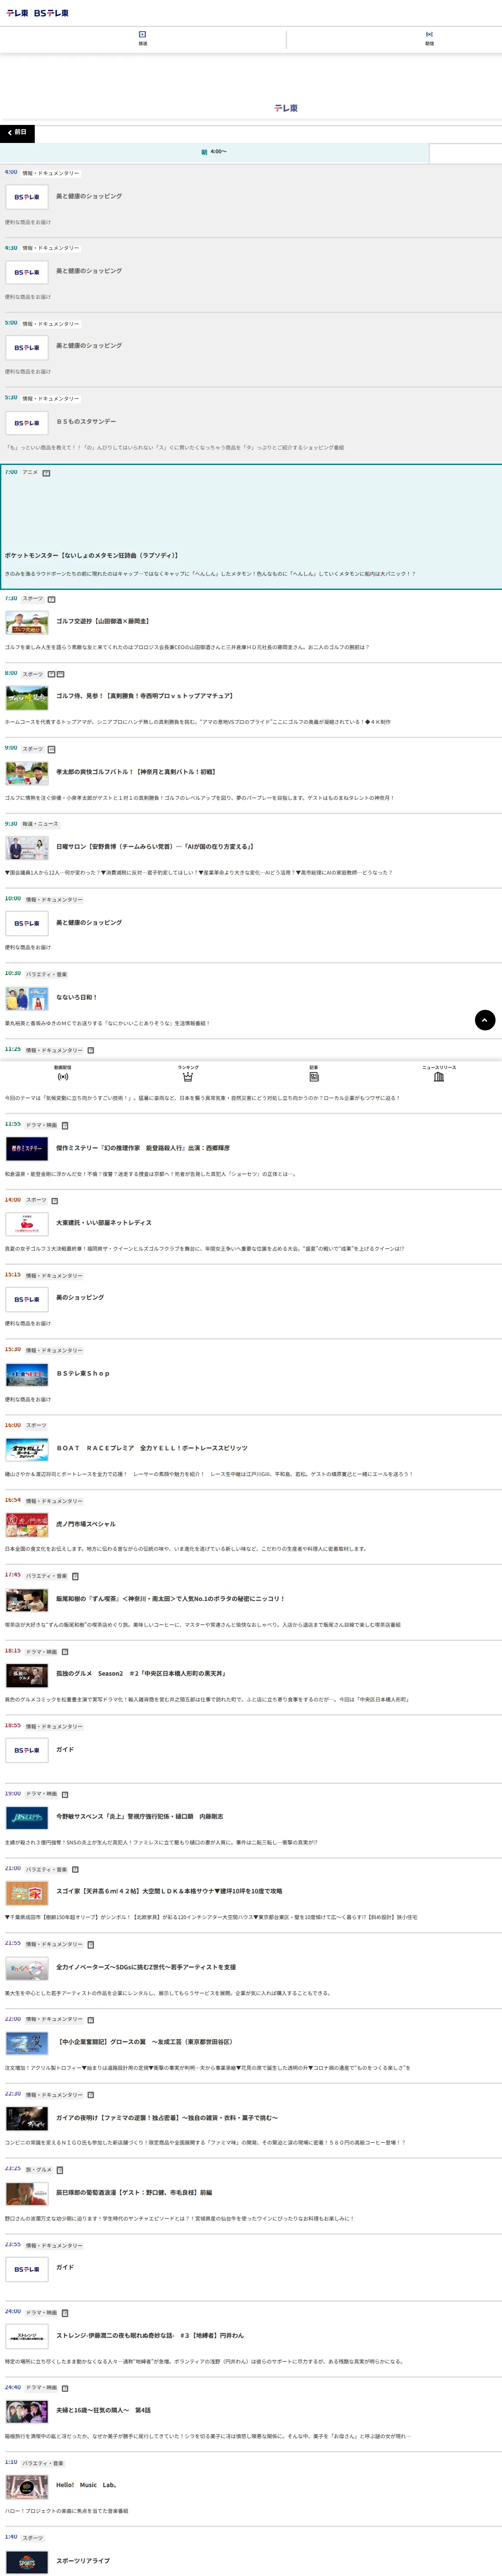Click 孝太郎の爽快ゴルフバトル thumbnail
This screenshot has height=2576, width=502.
point(27,773)
